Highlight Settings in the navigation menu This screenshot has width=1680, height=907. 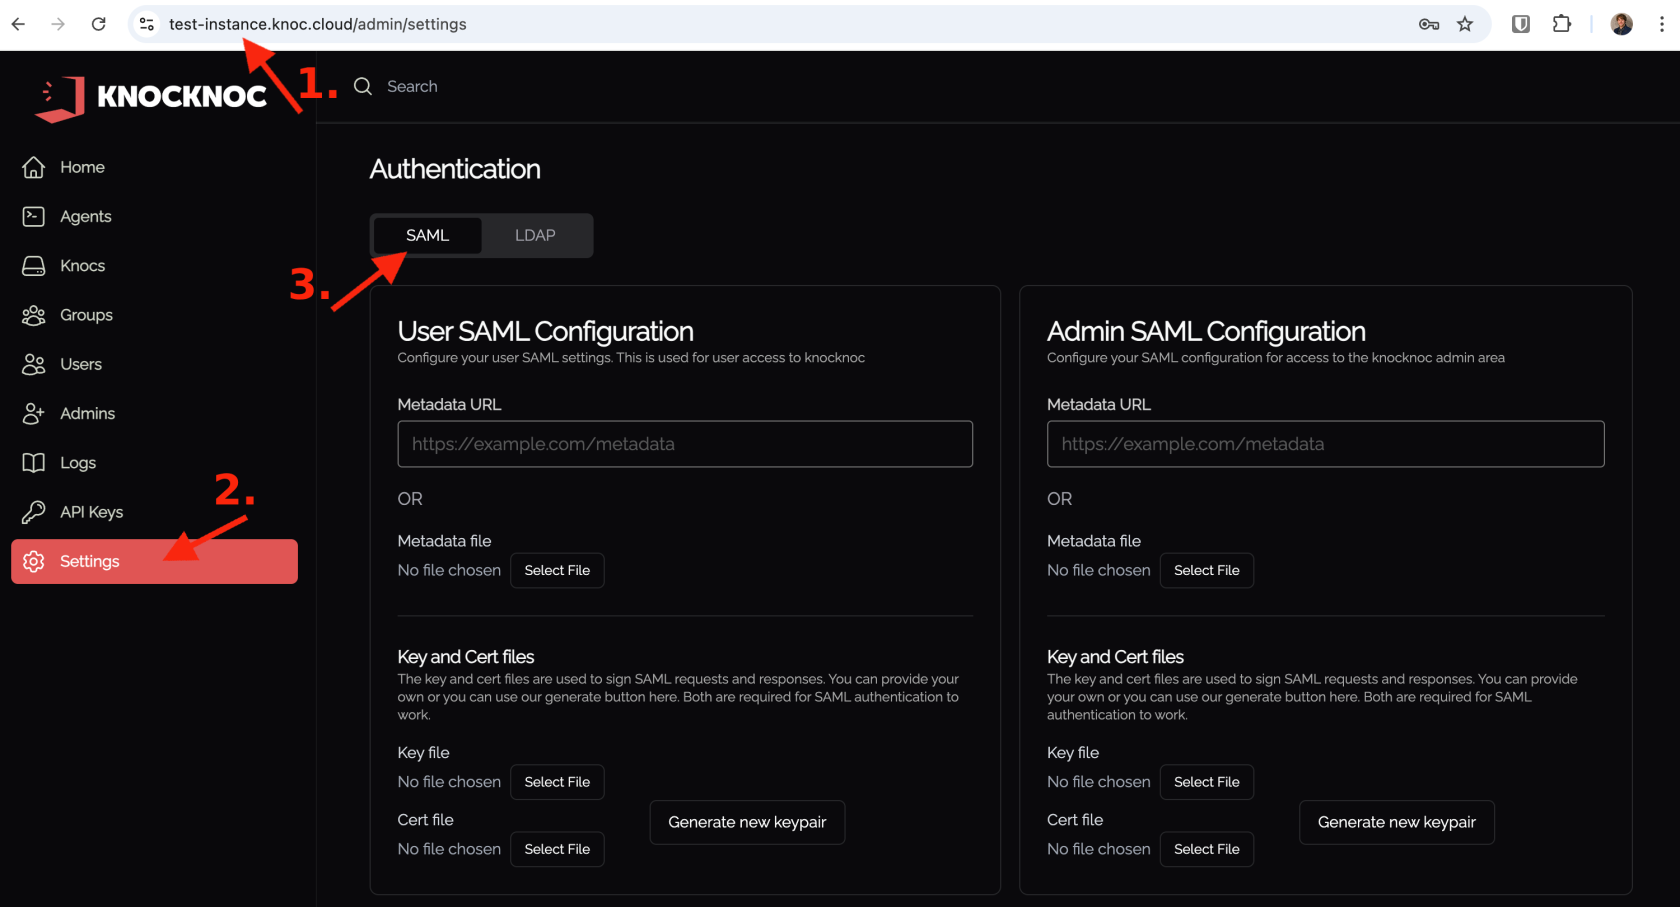(88, 561)
